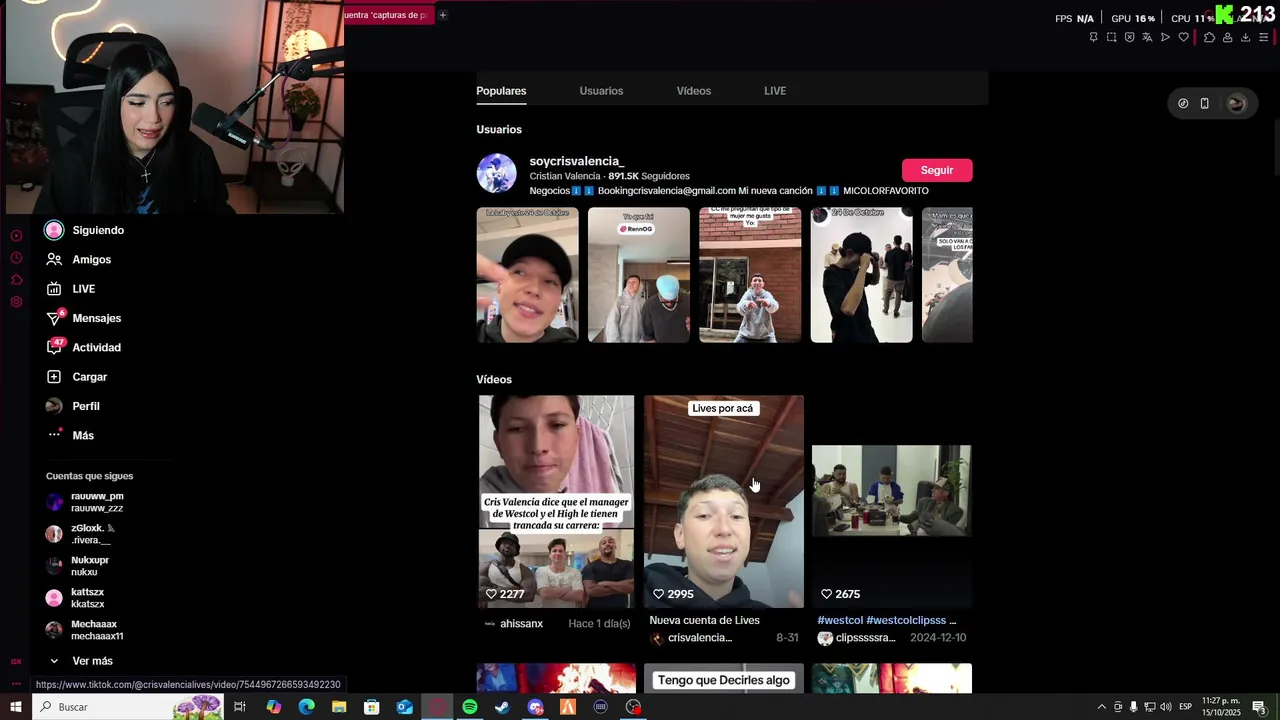Screen dimensions: 1280x720
Task: Open the extensions puzzle icon
Action: (x=1209, y=37)
